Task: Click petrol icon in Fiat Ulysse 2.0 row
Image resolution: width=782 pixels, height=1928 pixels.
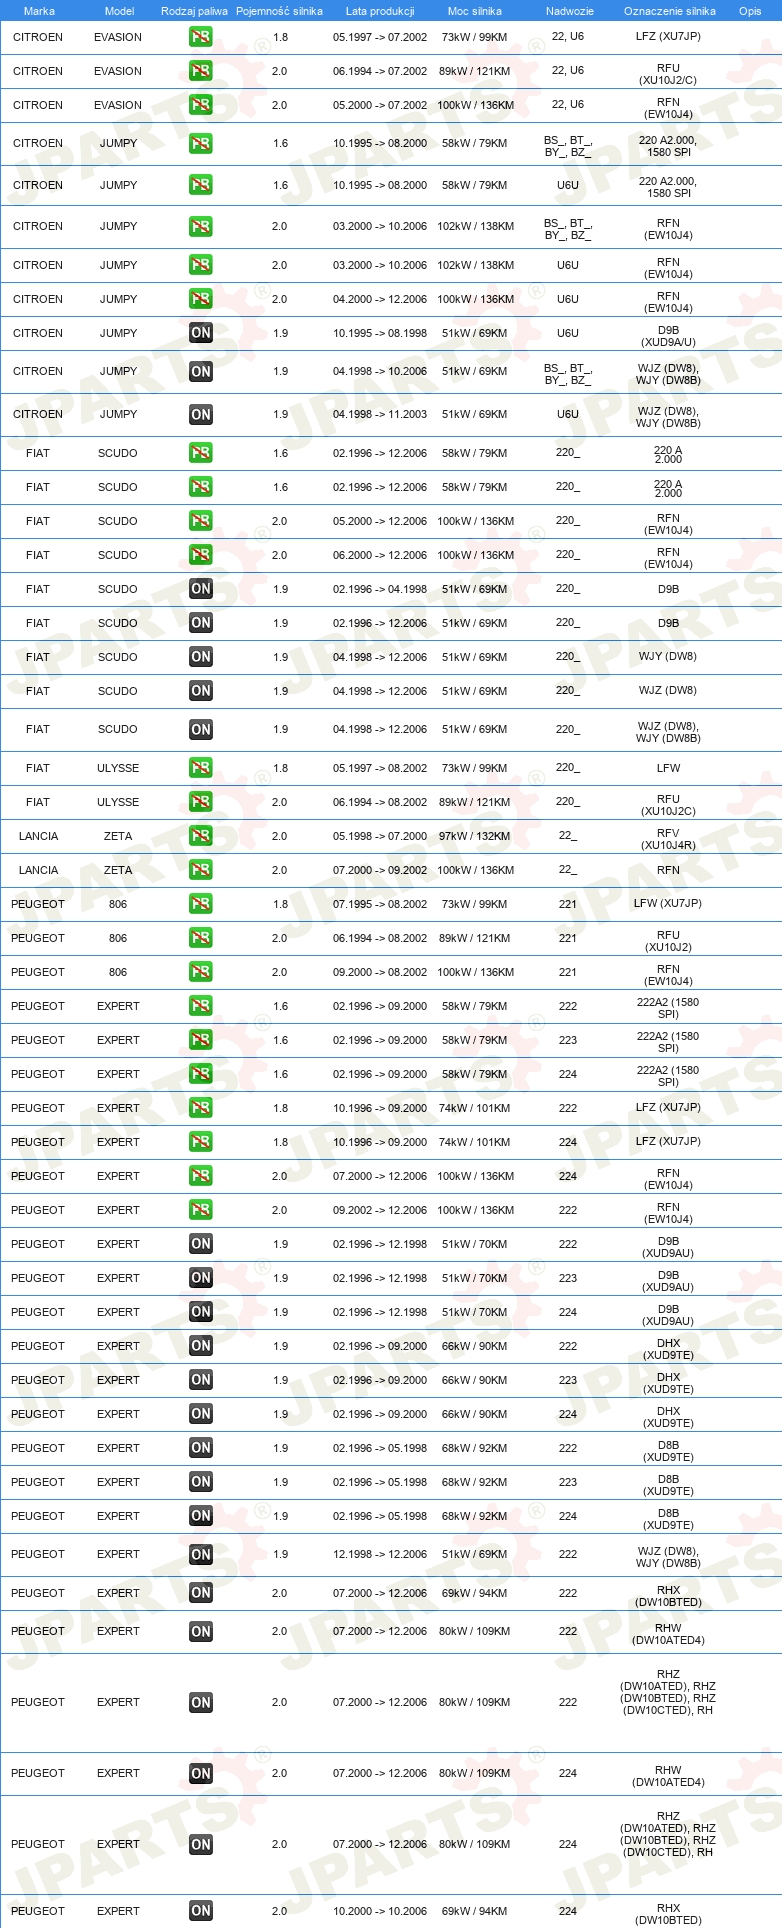Action: point(201,802)
